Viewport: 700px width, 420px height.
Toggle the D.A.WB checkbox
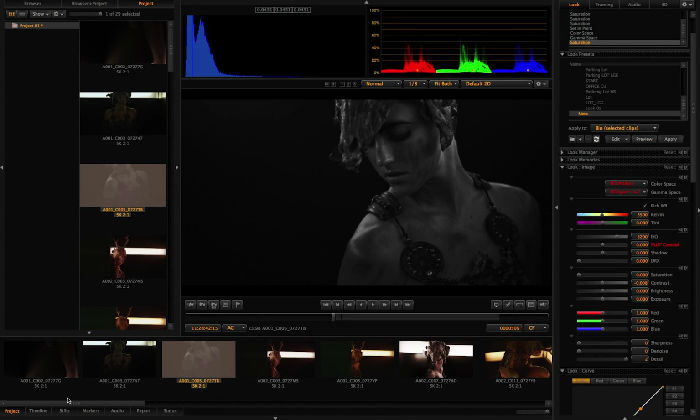click(x=644, y=205)
